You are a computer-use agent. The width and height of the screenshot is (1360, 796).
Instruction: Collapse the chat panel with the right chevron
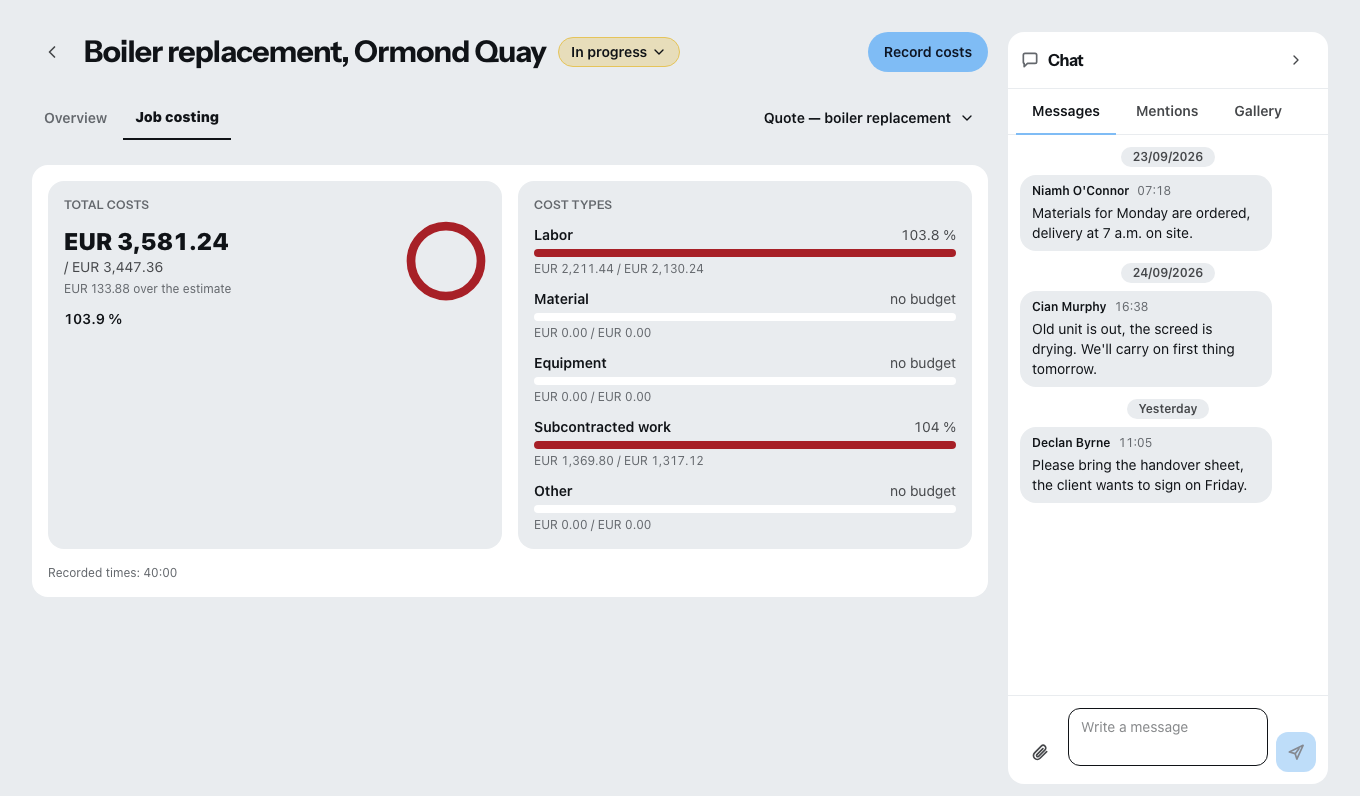[1296, 60]
